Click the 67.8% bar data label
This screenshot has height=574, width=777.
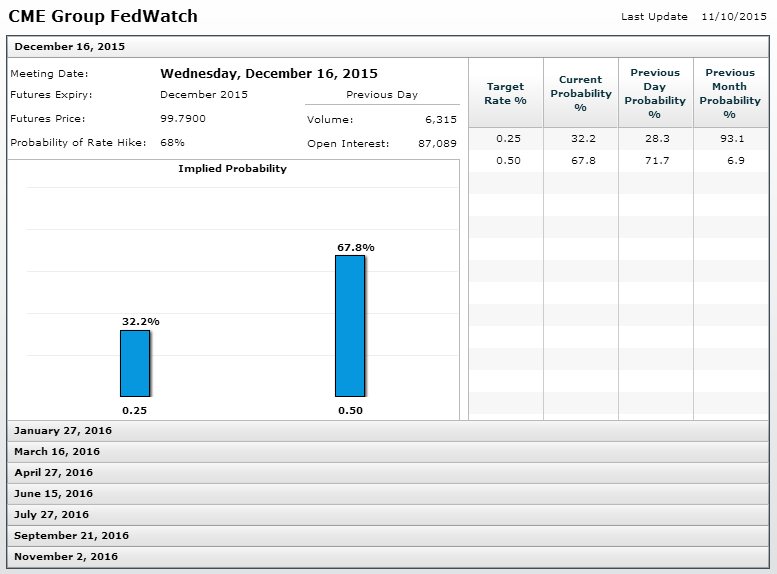click(x=356, y=247)
